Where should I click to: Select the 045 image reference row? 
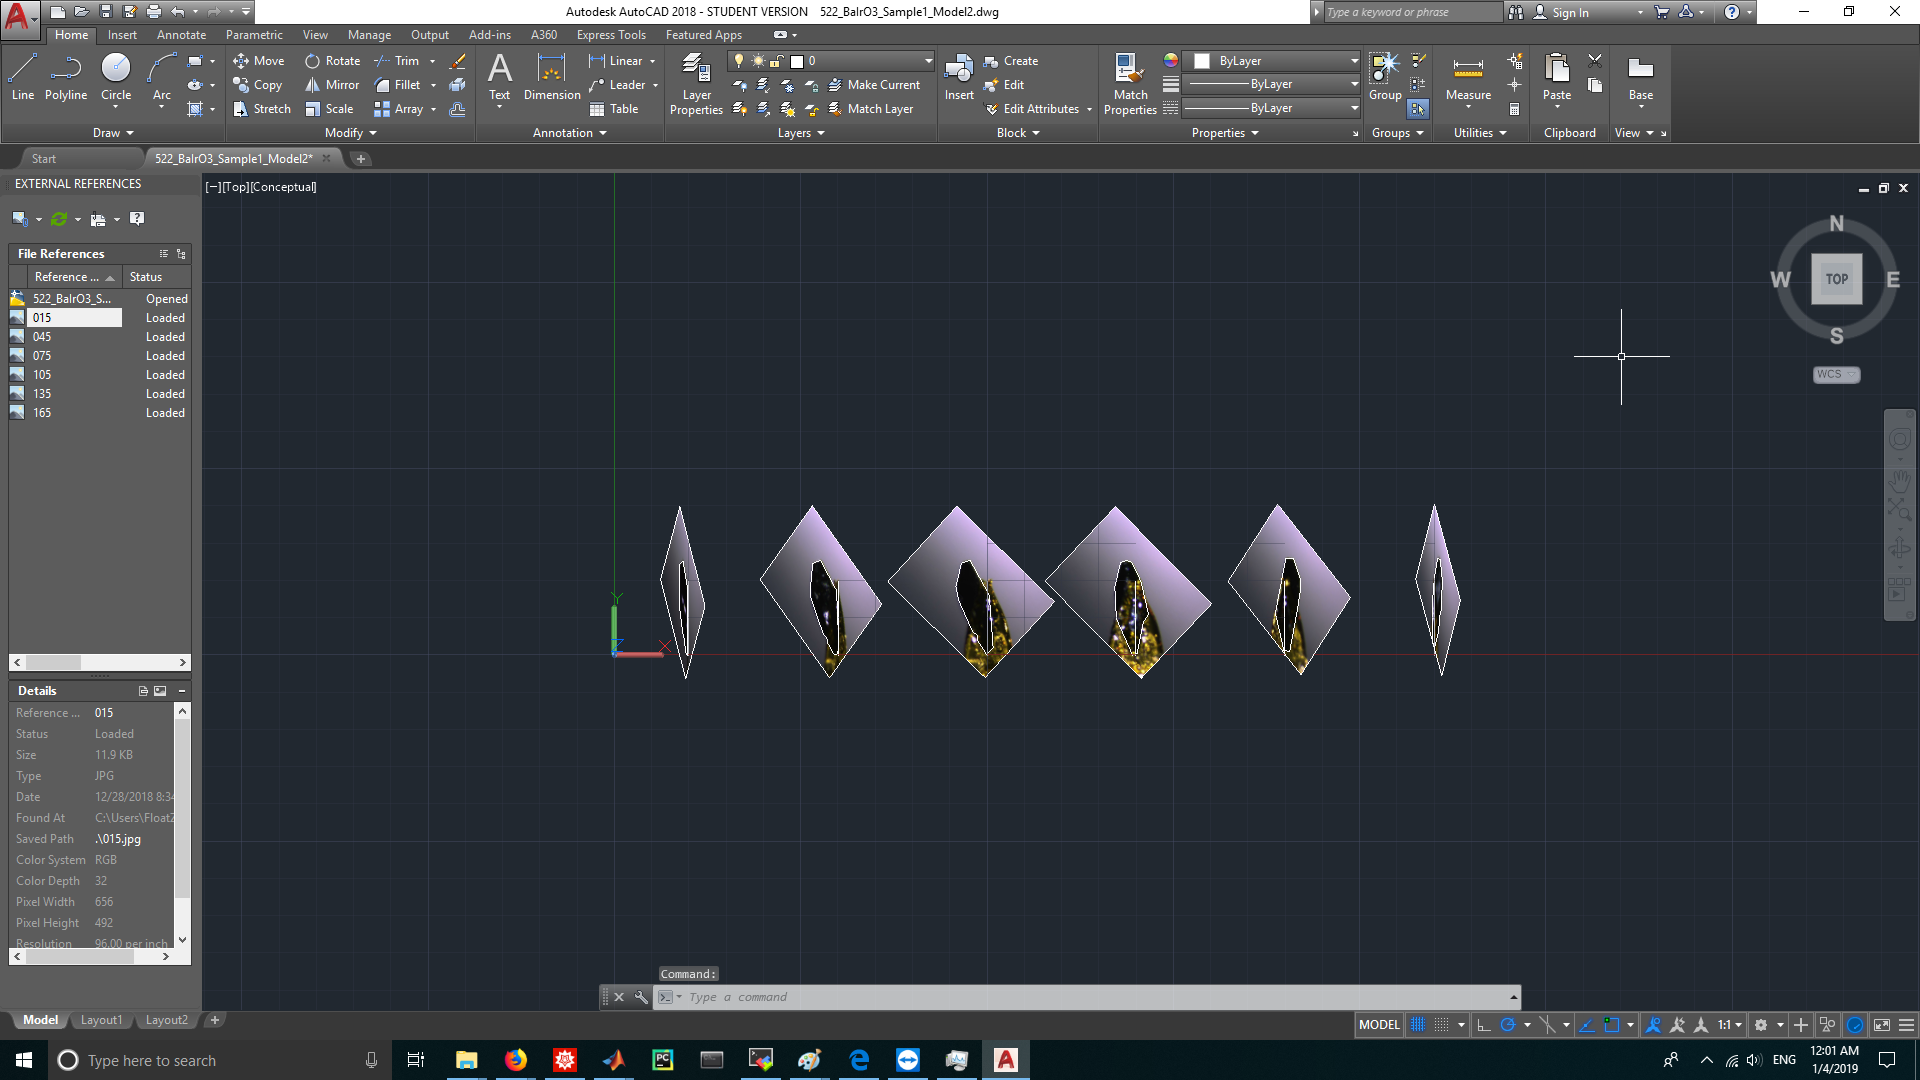tap(100, 337)
